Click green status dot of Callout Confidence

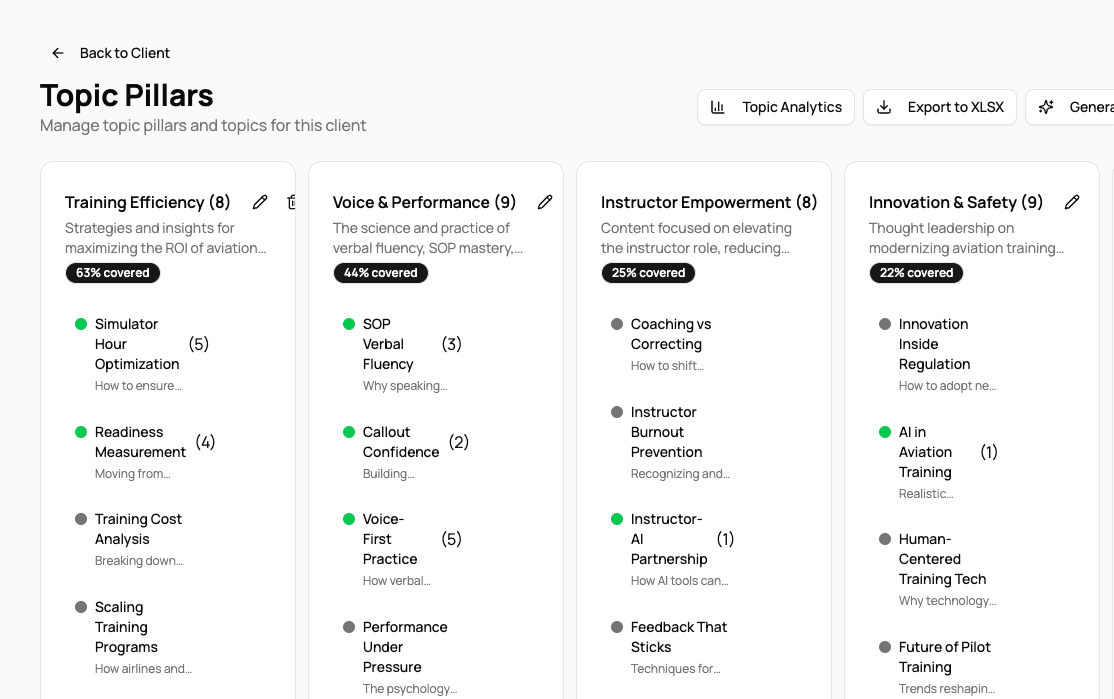pyautogui.click(x=349, y=432)
